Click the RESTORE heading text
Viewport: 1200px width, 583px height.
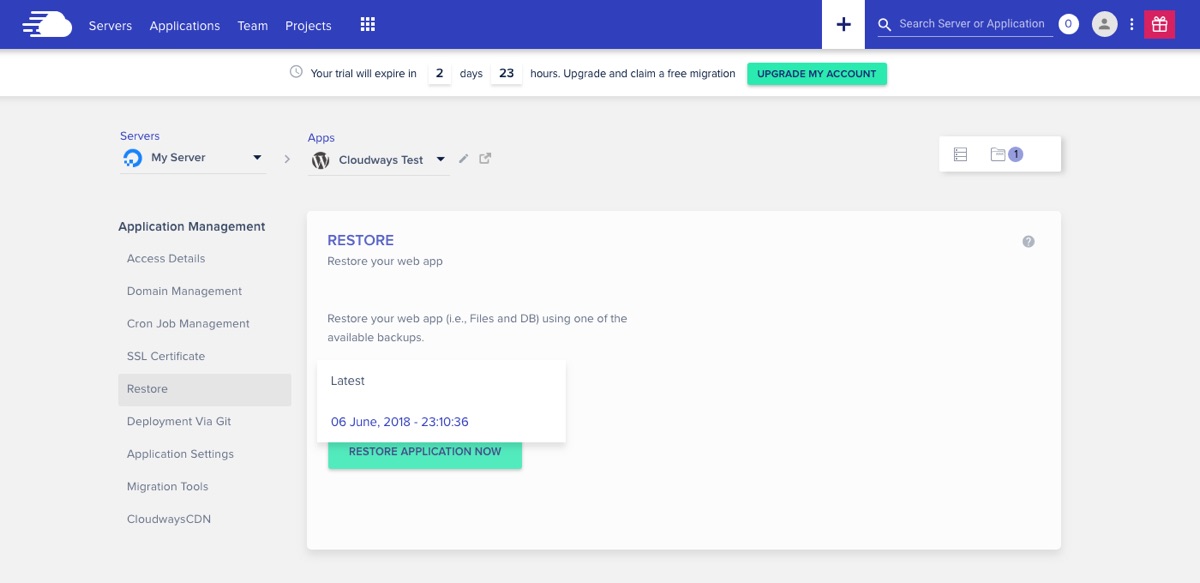pyautogui.click(x=361, y=240)
